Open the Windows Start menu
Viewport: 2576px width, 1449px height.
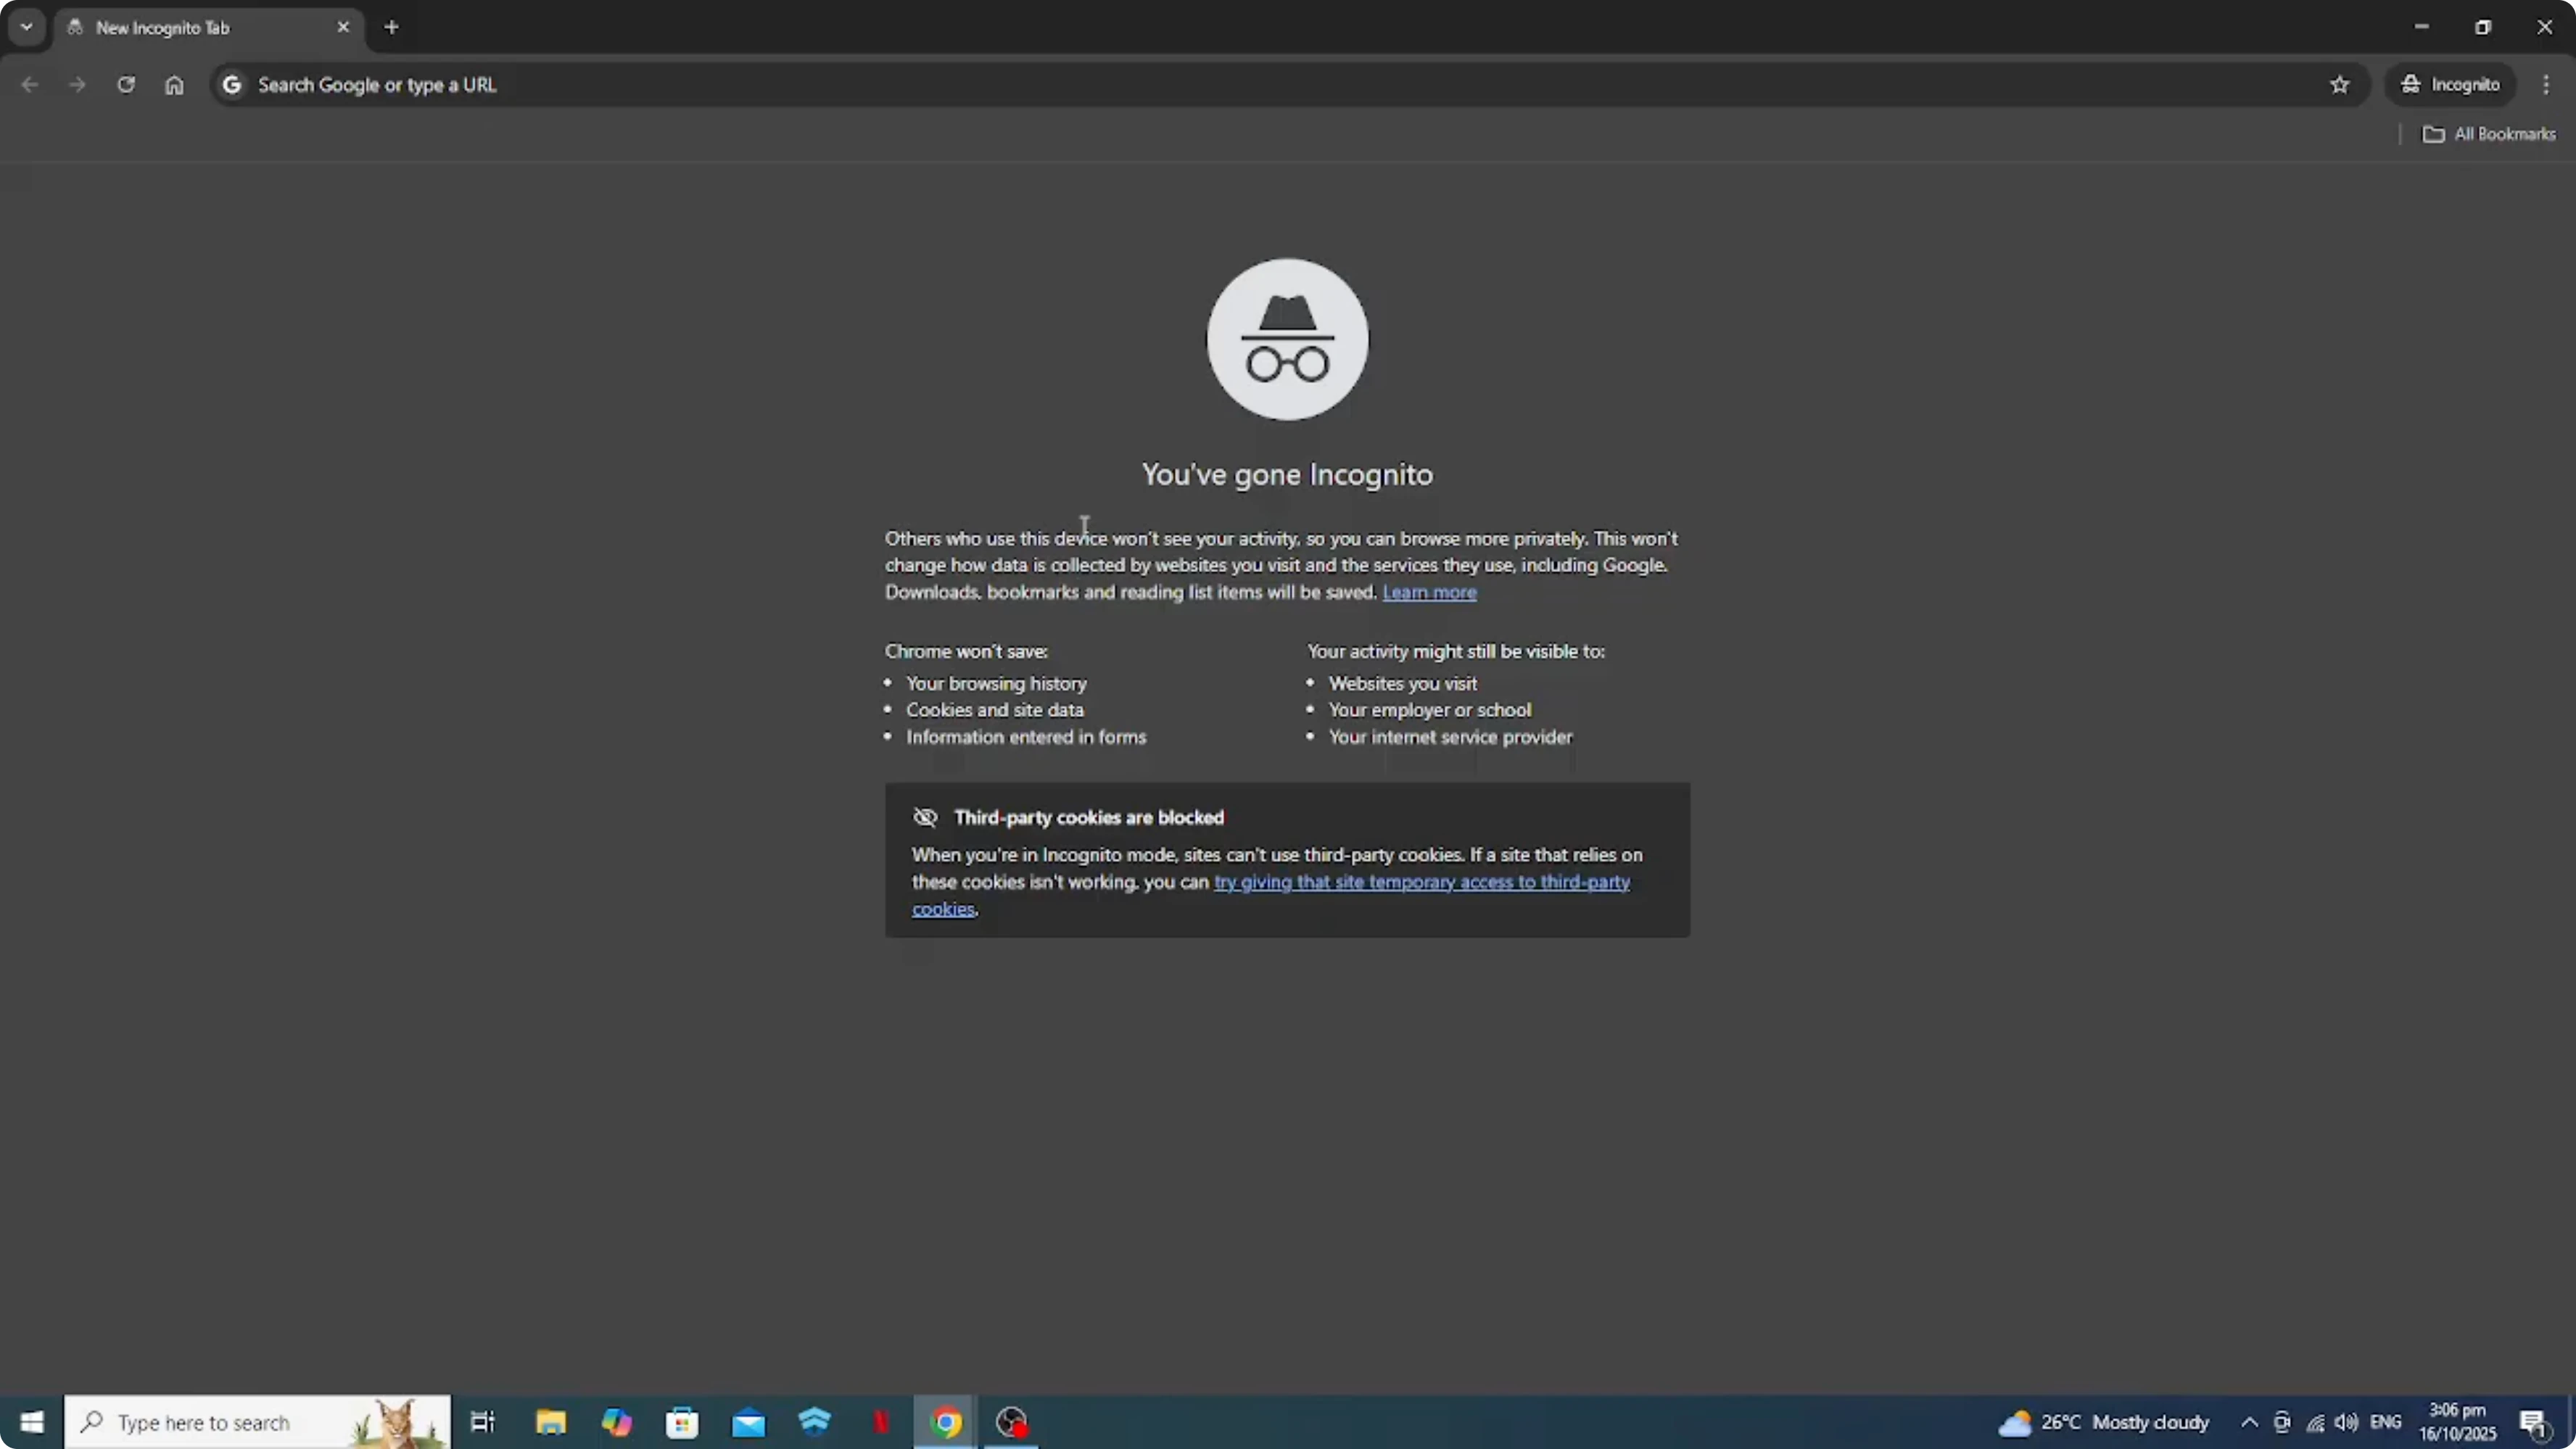tap(32, 1422)
